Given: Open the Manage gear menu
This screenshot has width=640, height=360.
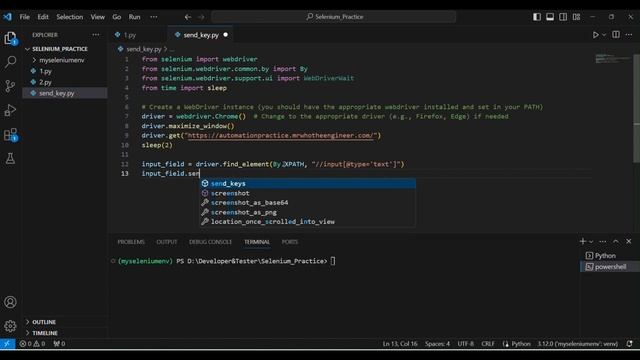Looking at the screenshot, I should pos(10,326).
